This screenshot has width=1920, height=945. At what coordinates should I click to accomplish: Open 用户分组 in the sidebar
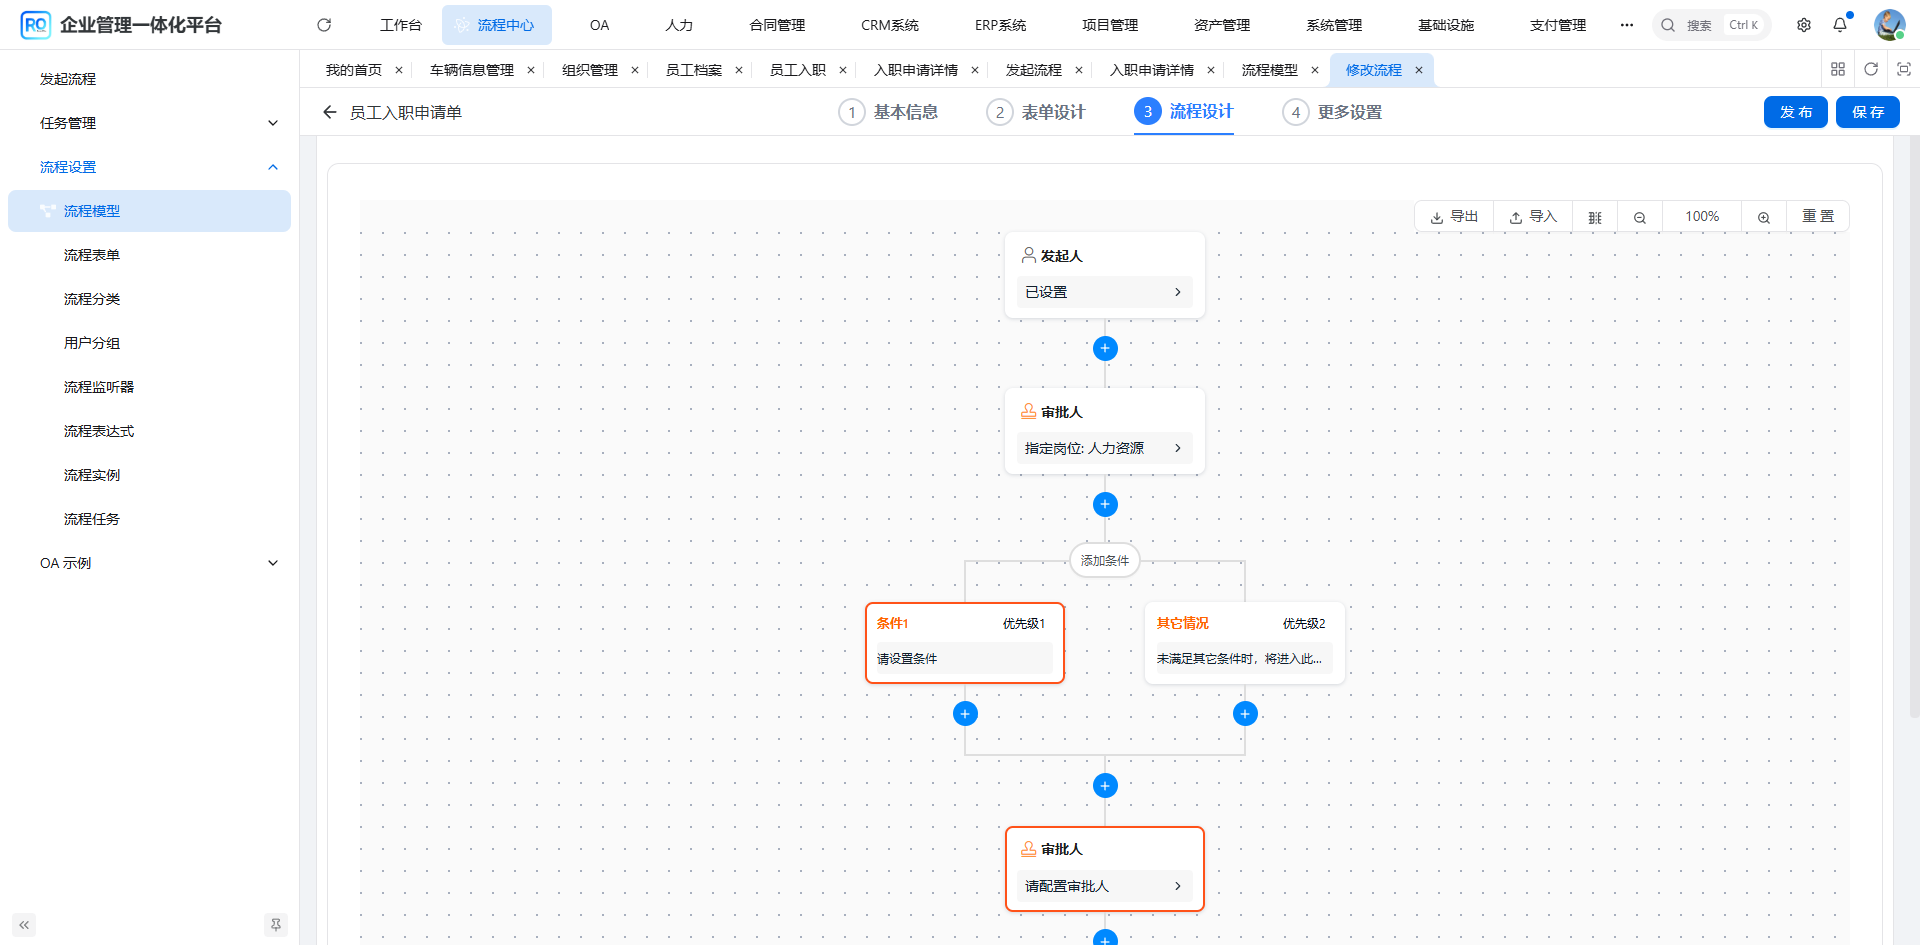150,343
